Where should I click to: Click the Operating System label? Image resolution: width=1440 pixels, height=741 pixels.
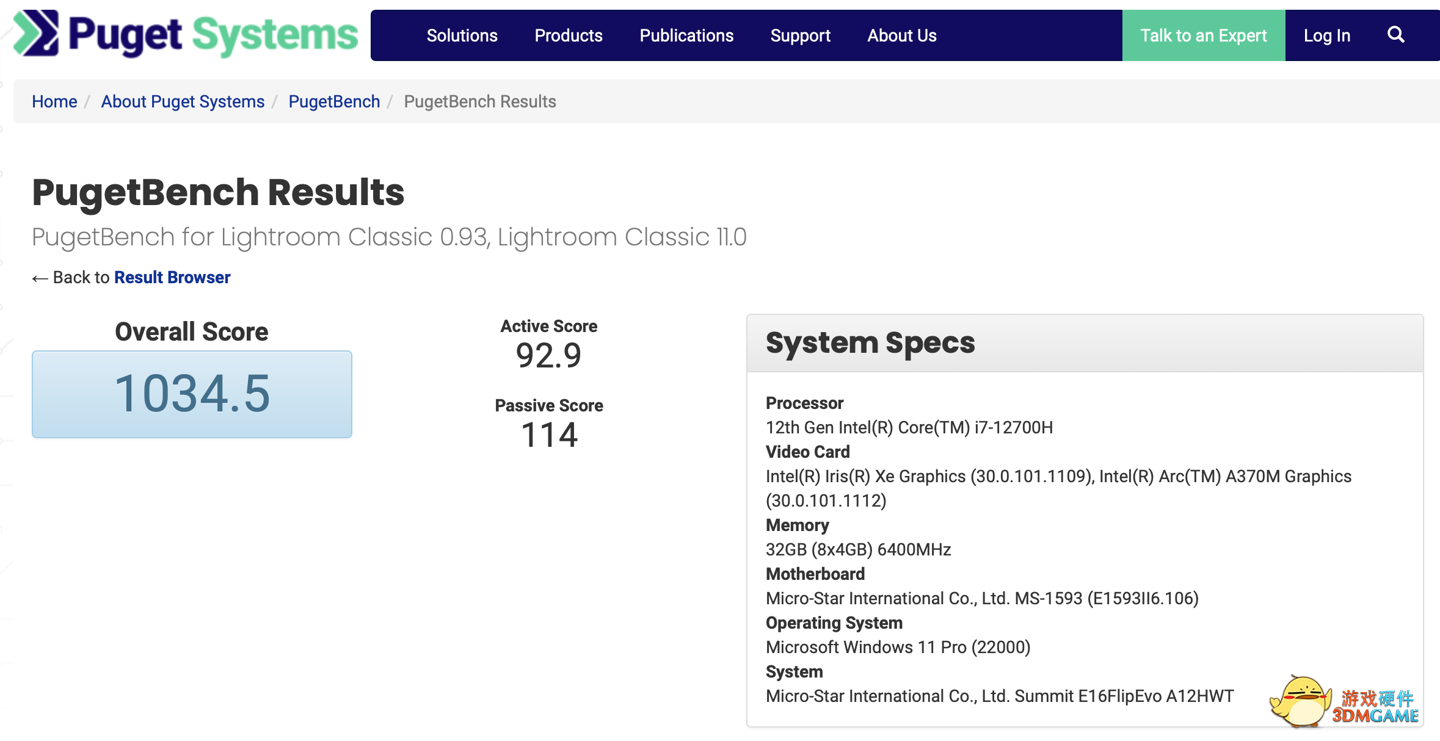834,623
